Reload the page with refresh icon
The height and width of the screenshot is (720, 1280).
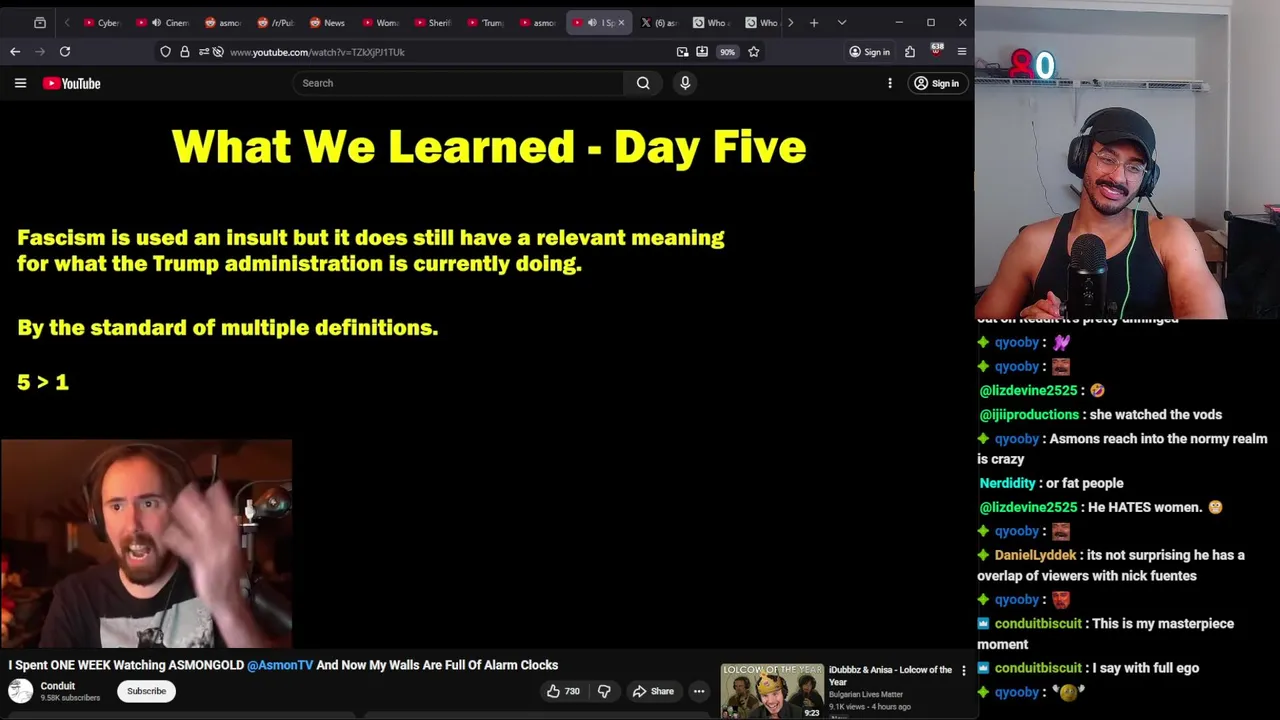[65, 51]
